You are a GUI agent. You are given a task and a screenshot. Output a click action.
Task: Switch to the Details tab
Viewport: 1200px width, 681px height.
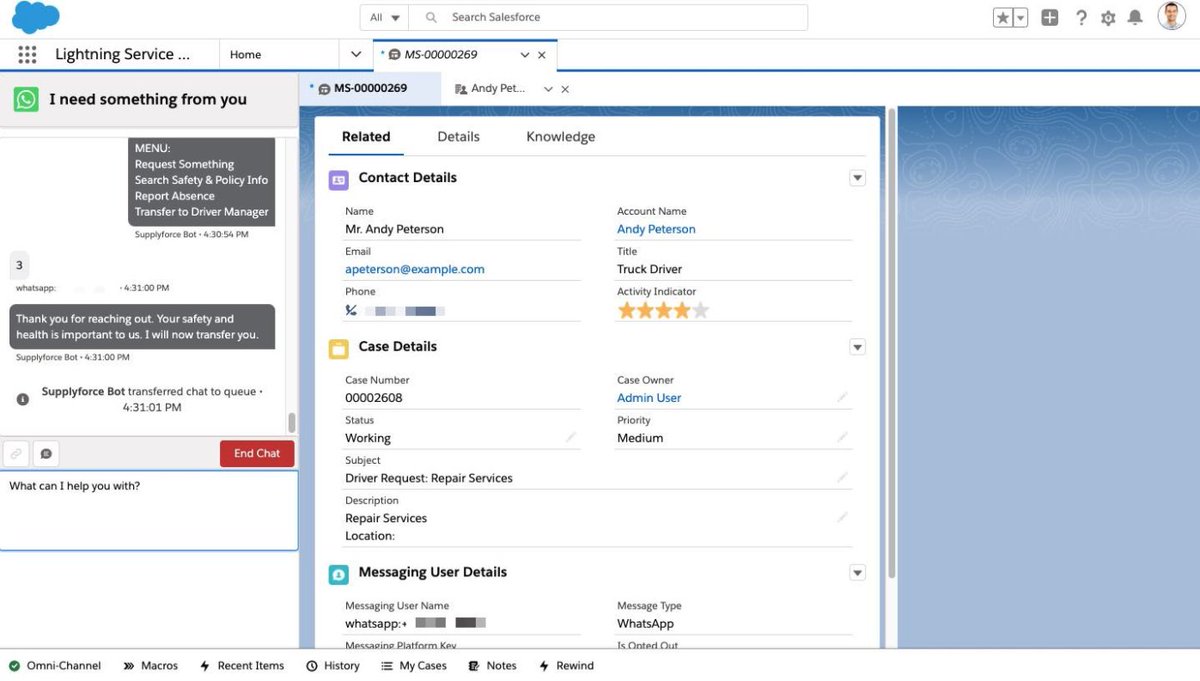click(x=458, y=137)
